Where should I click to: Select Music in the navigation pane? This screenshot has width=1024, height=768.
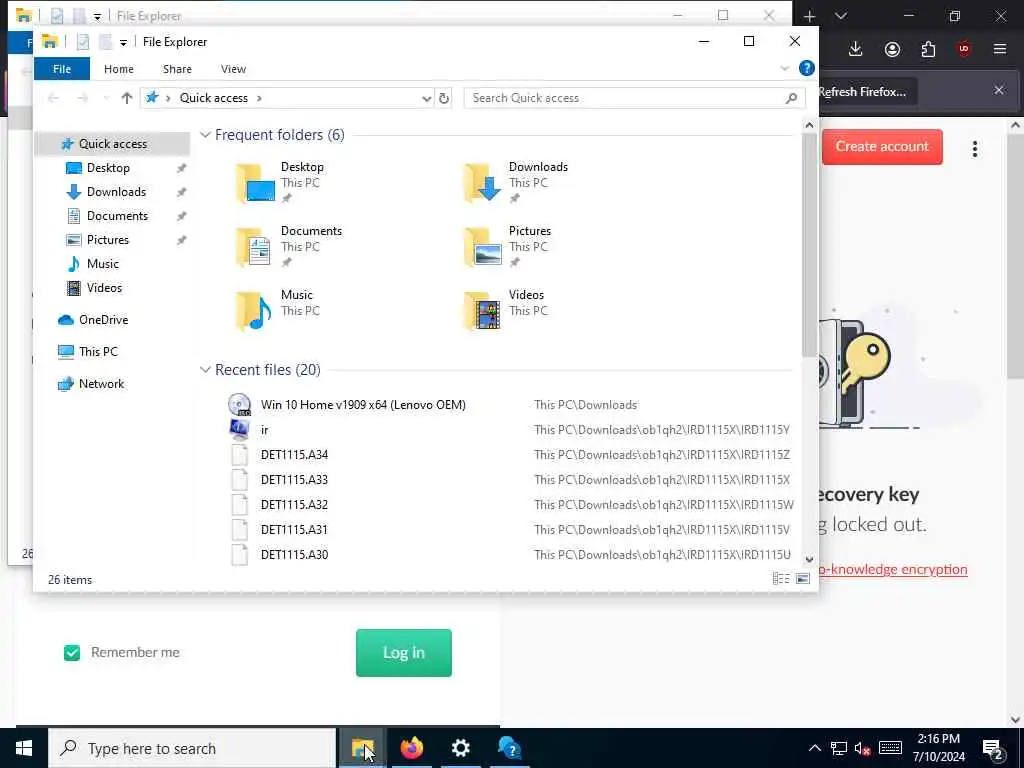tap(103, 264)
